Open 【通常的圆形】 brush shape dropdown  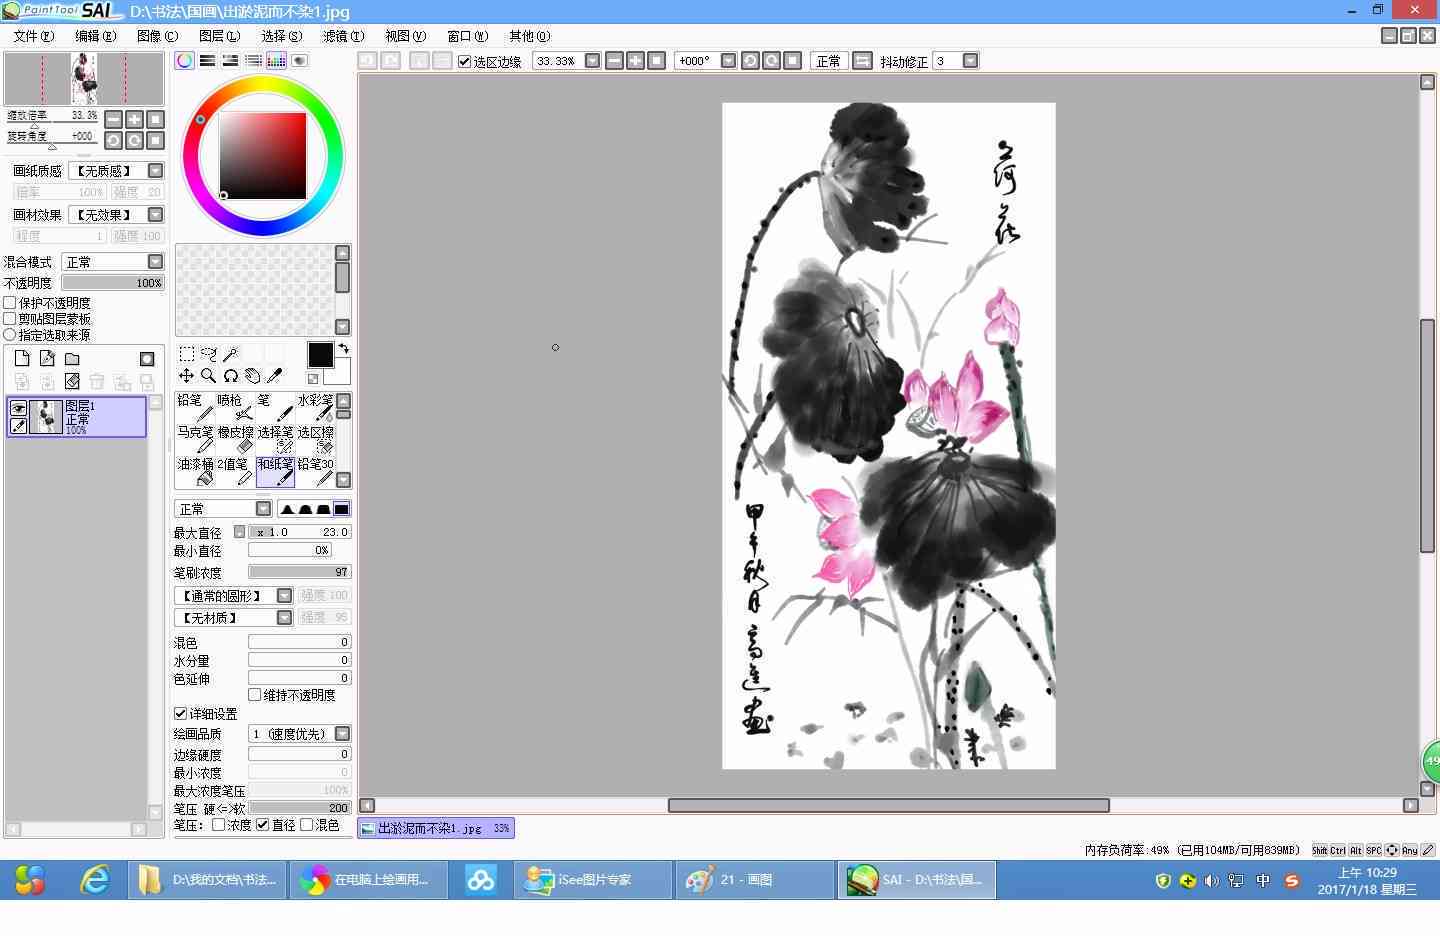tap(284, 596)
